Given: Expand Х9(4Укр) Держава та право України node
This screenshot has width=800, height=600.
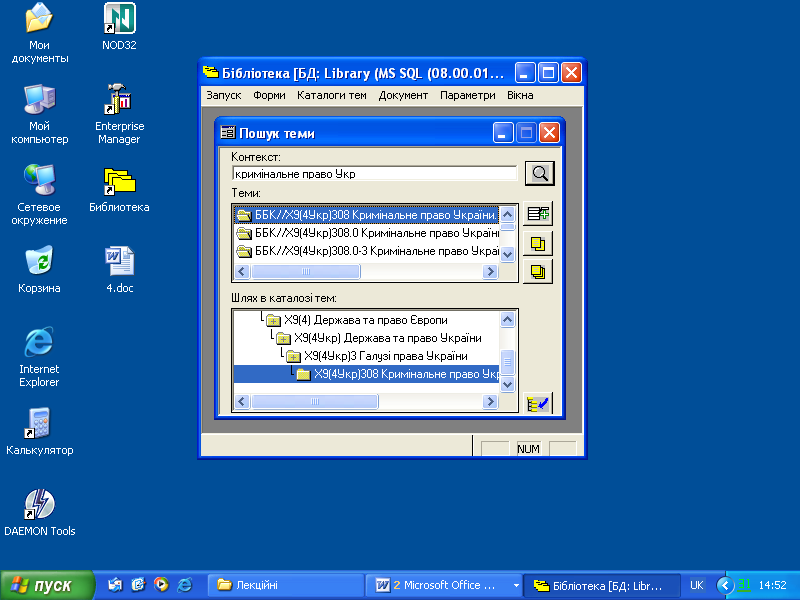Looking at the screenshot, I should (x=283, y=338).
